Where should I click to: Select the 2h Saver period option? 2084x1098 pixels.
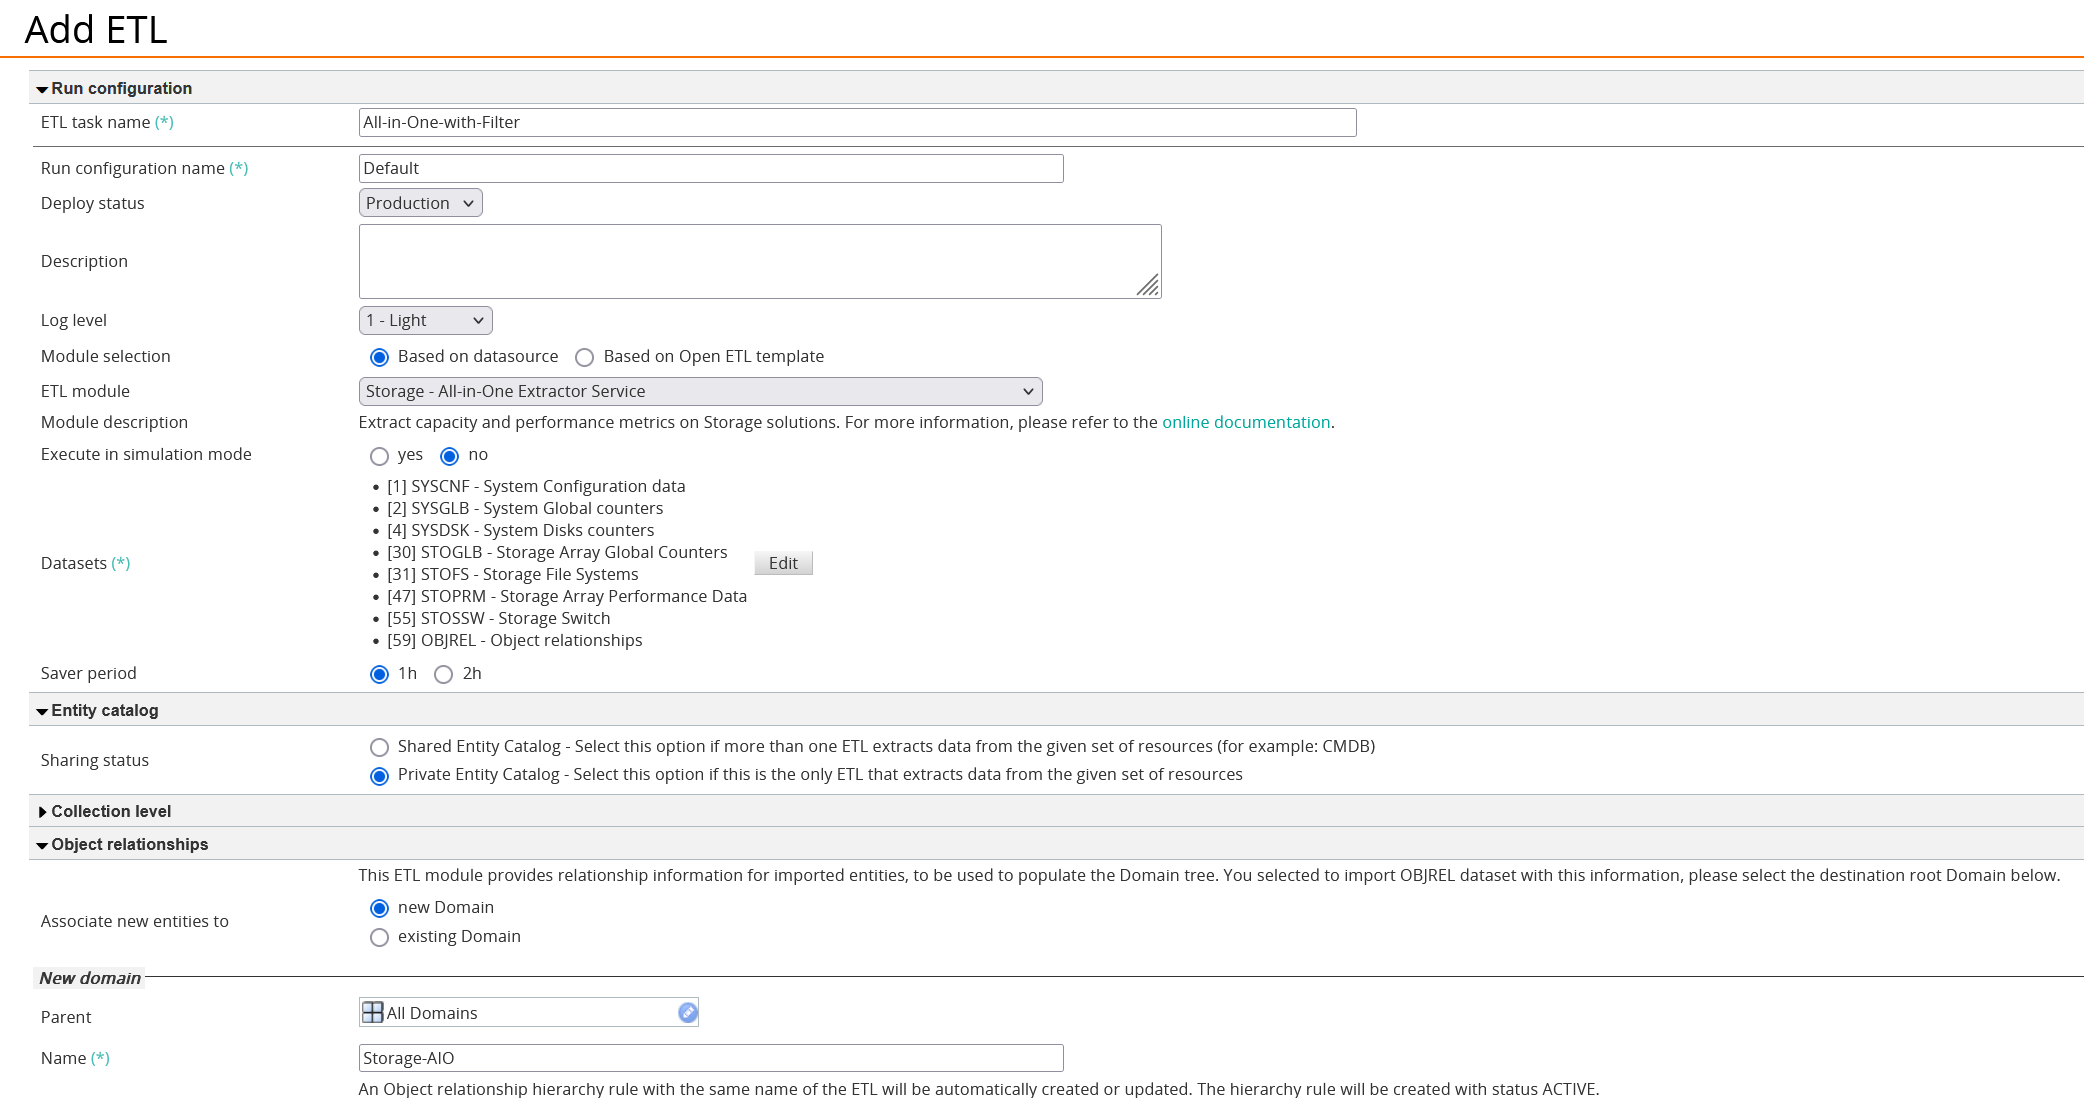[444, 674]
